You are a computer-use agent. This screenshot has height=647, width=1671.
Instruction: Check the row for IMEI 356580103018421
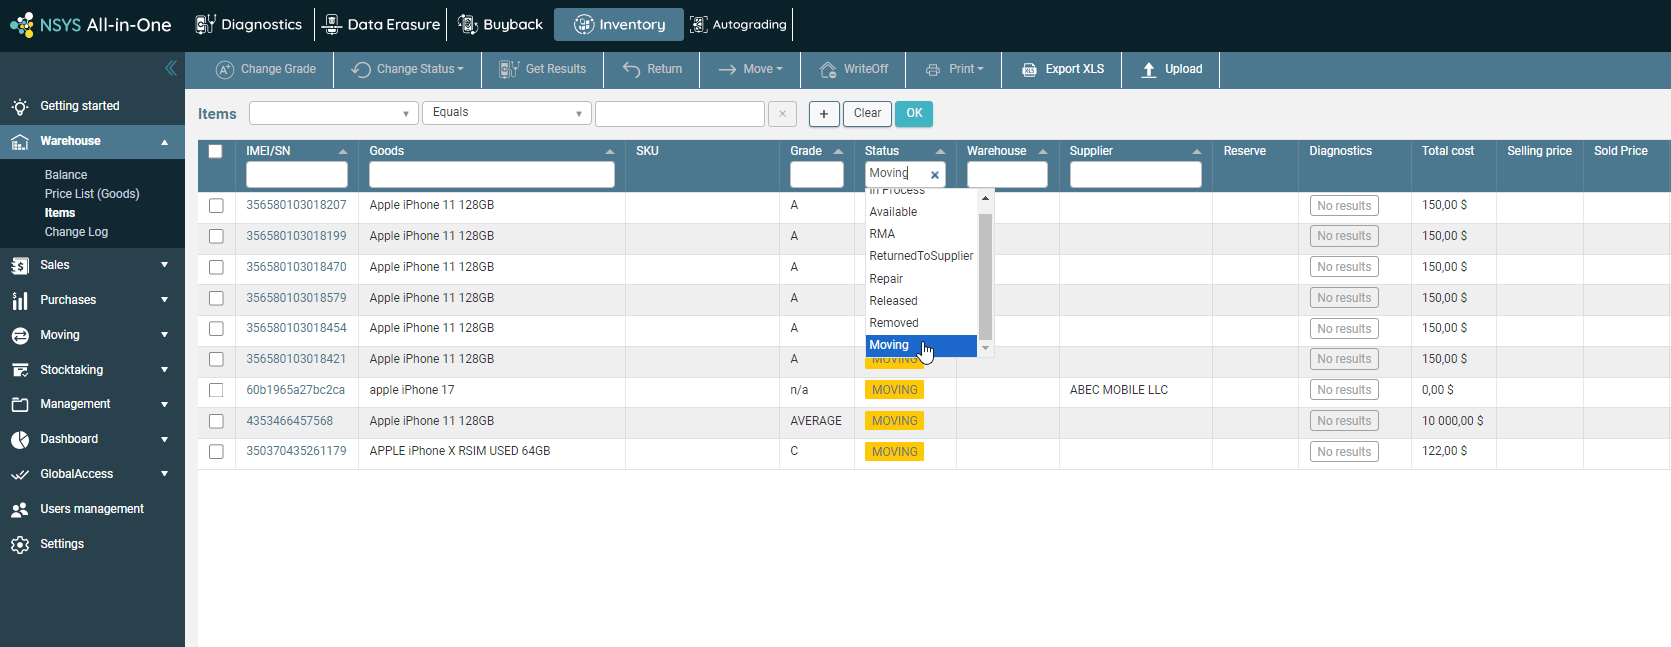(216, 359)
